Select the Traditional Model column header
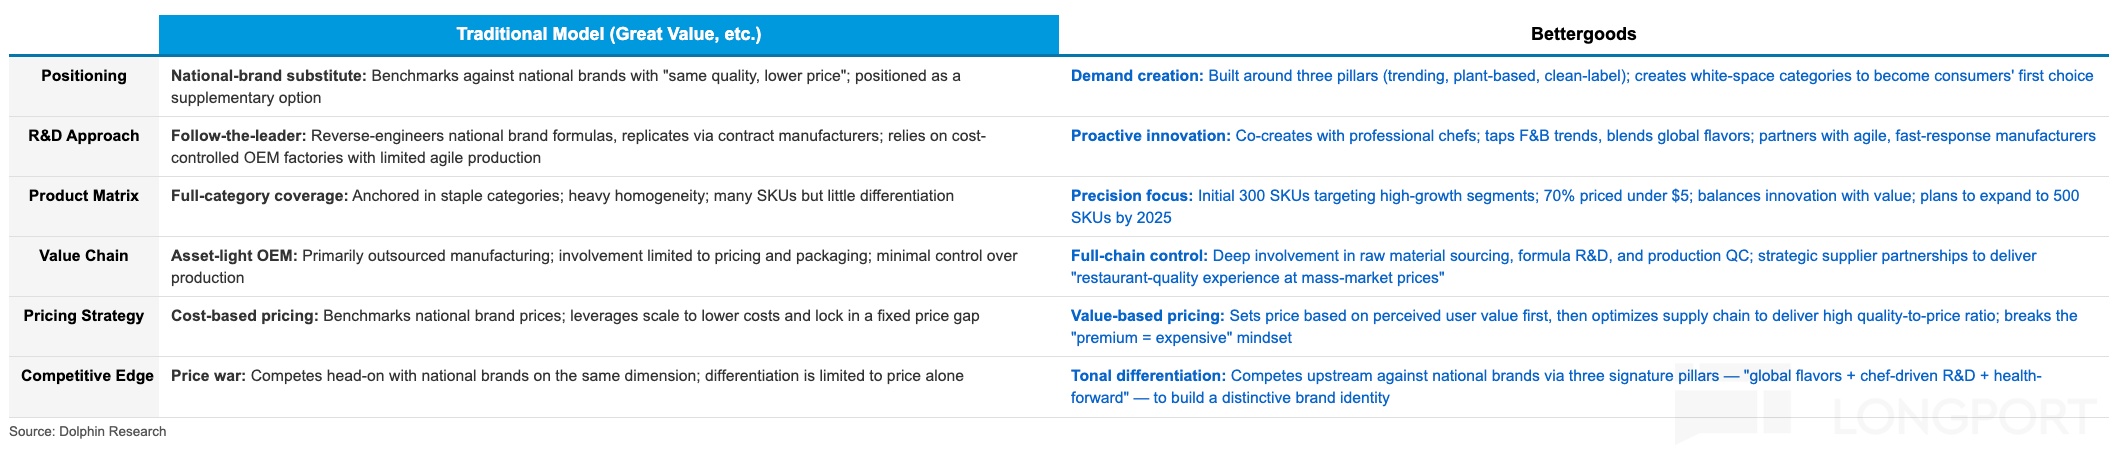The width and height of the screenshot is (2112, 460). pyautogui.click(x=608, y=34)
